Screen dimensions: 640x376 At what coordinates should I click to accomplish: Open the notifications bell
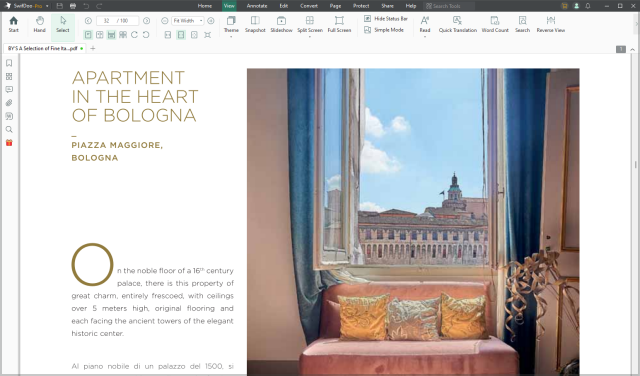[588, 6]
